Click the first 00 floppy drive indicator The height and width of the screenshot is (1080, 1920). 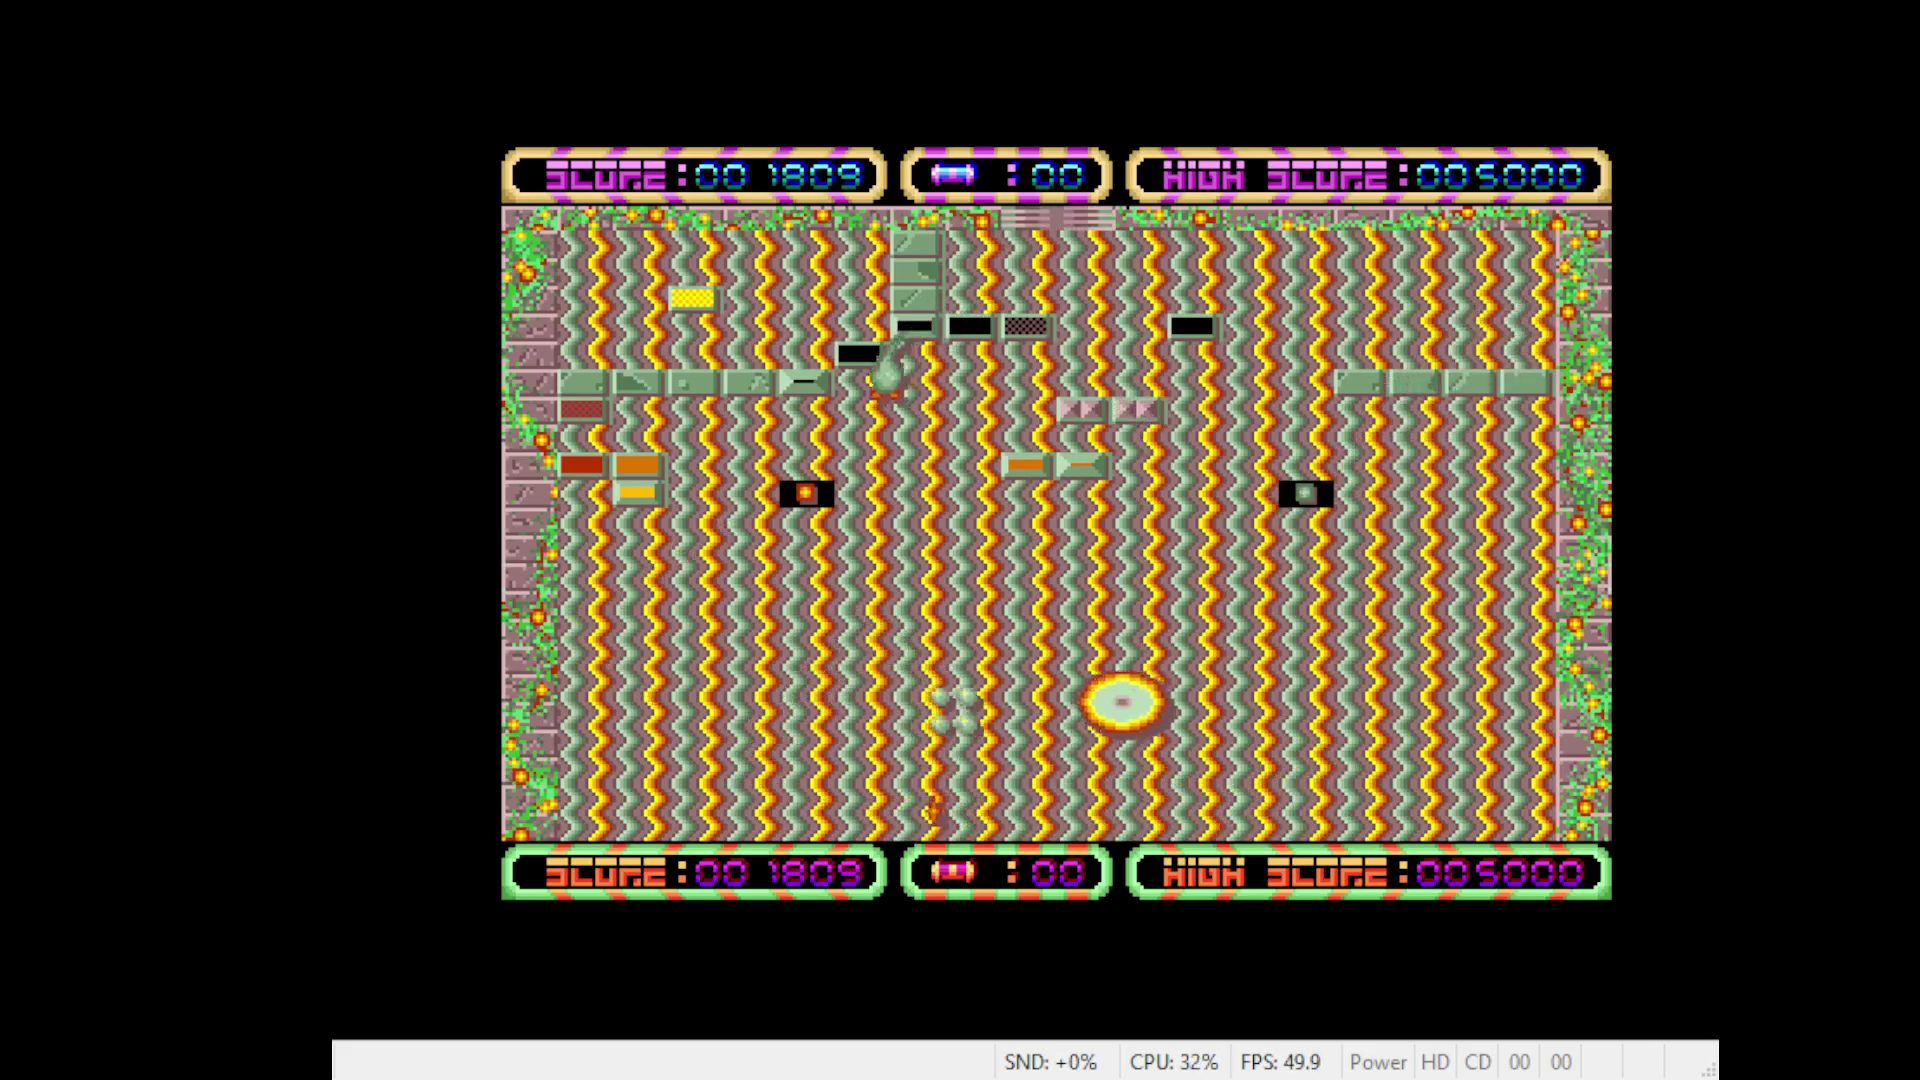1519,1062
